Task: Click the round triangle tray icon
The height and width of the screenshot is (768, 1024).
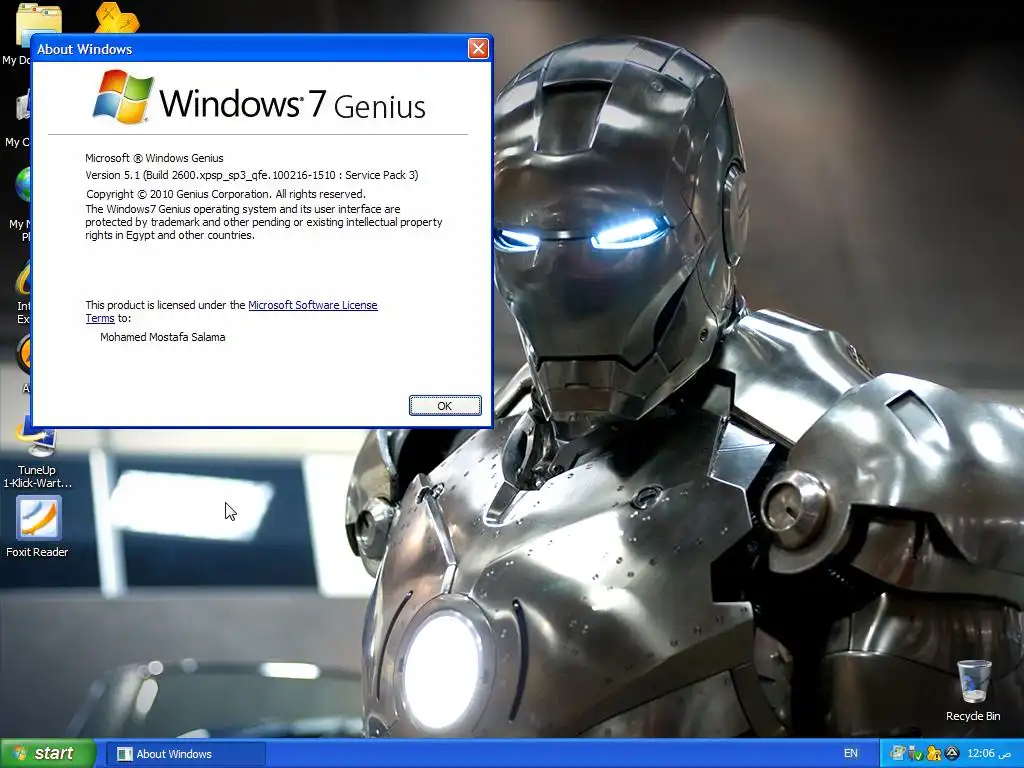Action: point(952,754)
